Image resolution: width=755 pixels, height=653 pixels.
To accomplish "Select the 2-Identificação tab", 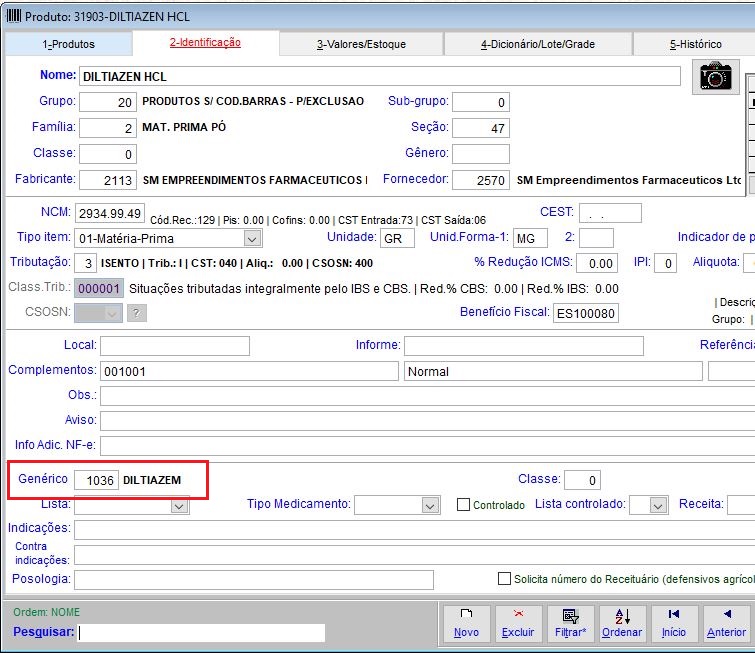I will click(205, 43).
